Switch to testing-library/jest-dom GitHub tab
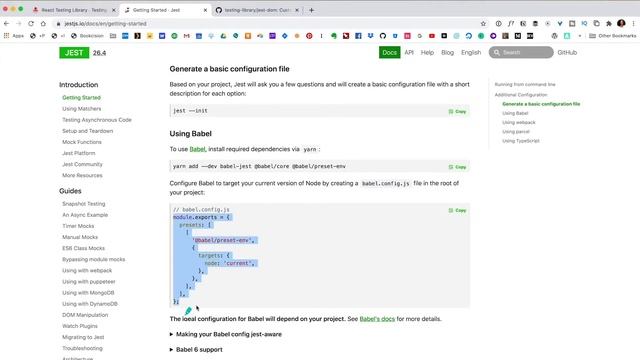This screenshot has height=360, width=640. coord(257,10)
